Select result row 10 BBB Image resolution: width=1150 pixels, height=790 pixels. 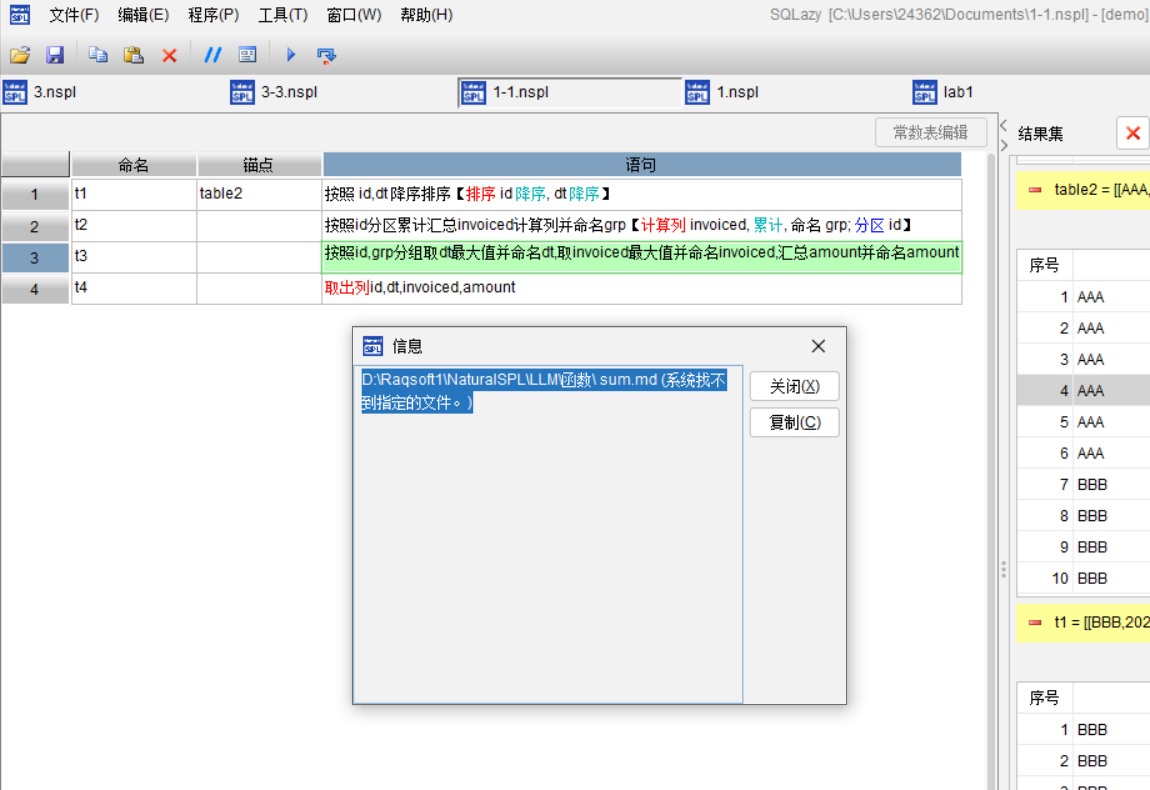pos(1083,579)
